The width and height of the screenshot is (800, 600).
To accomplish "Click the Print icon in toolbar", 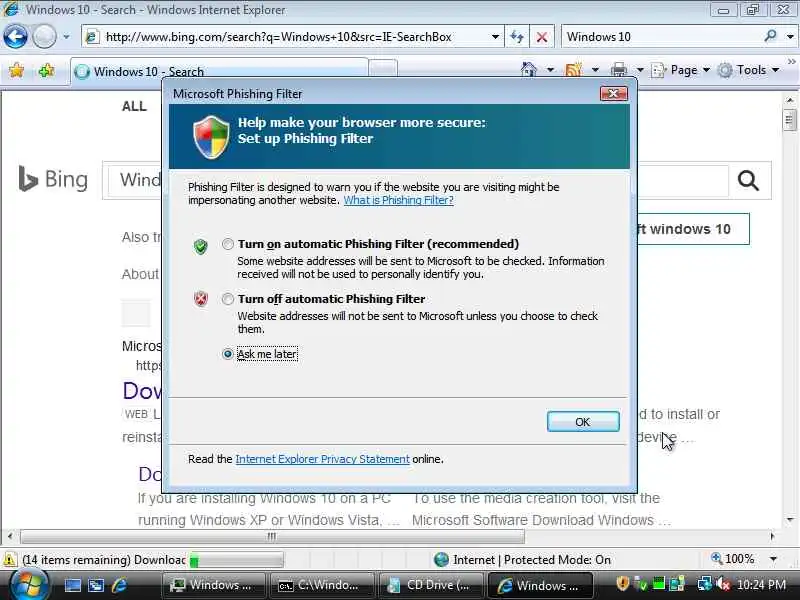I will pyautogui.click(x=619, y=69).
